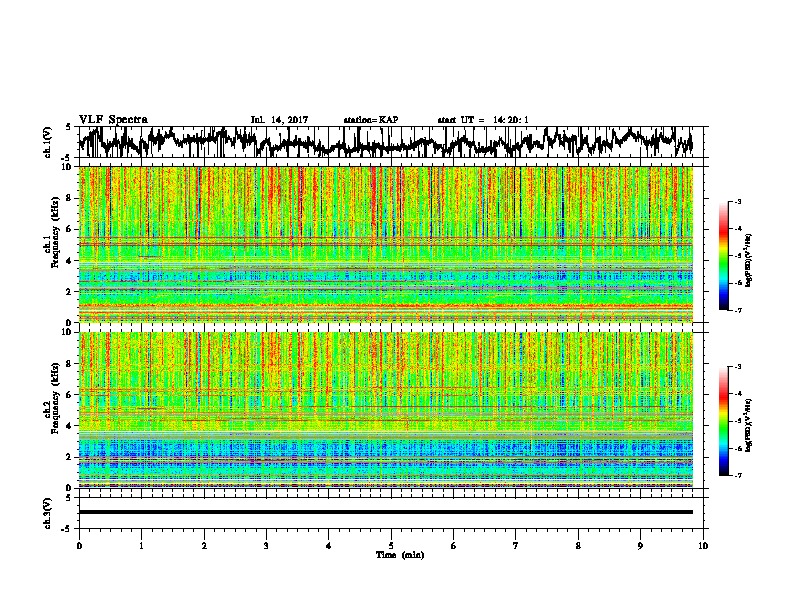Screen dimensions: 792x612
Task: Click the "10" kHz tick of ch.2 spectrogram
Action: tap(69, 332)
